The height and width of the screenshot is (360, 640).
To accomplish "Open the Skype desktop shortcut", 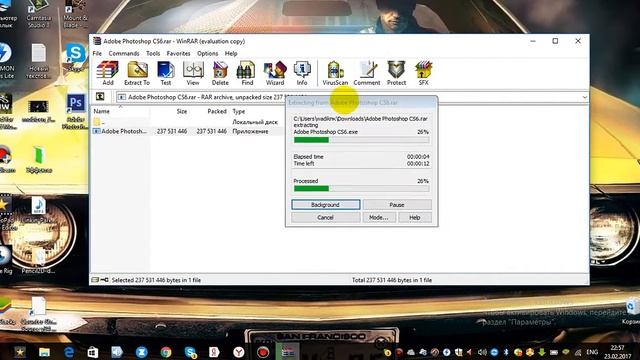I will coord(76,57).
